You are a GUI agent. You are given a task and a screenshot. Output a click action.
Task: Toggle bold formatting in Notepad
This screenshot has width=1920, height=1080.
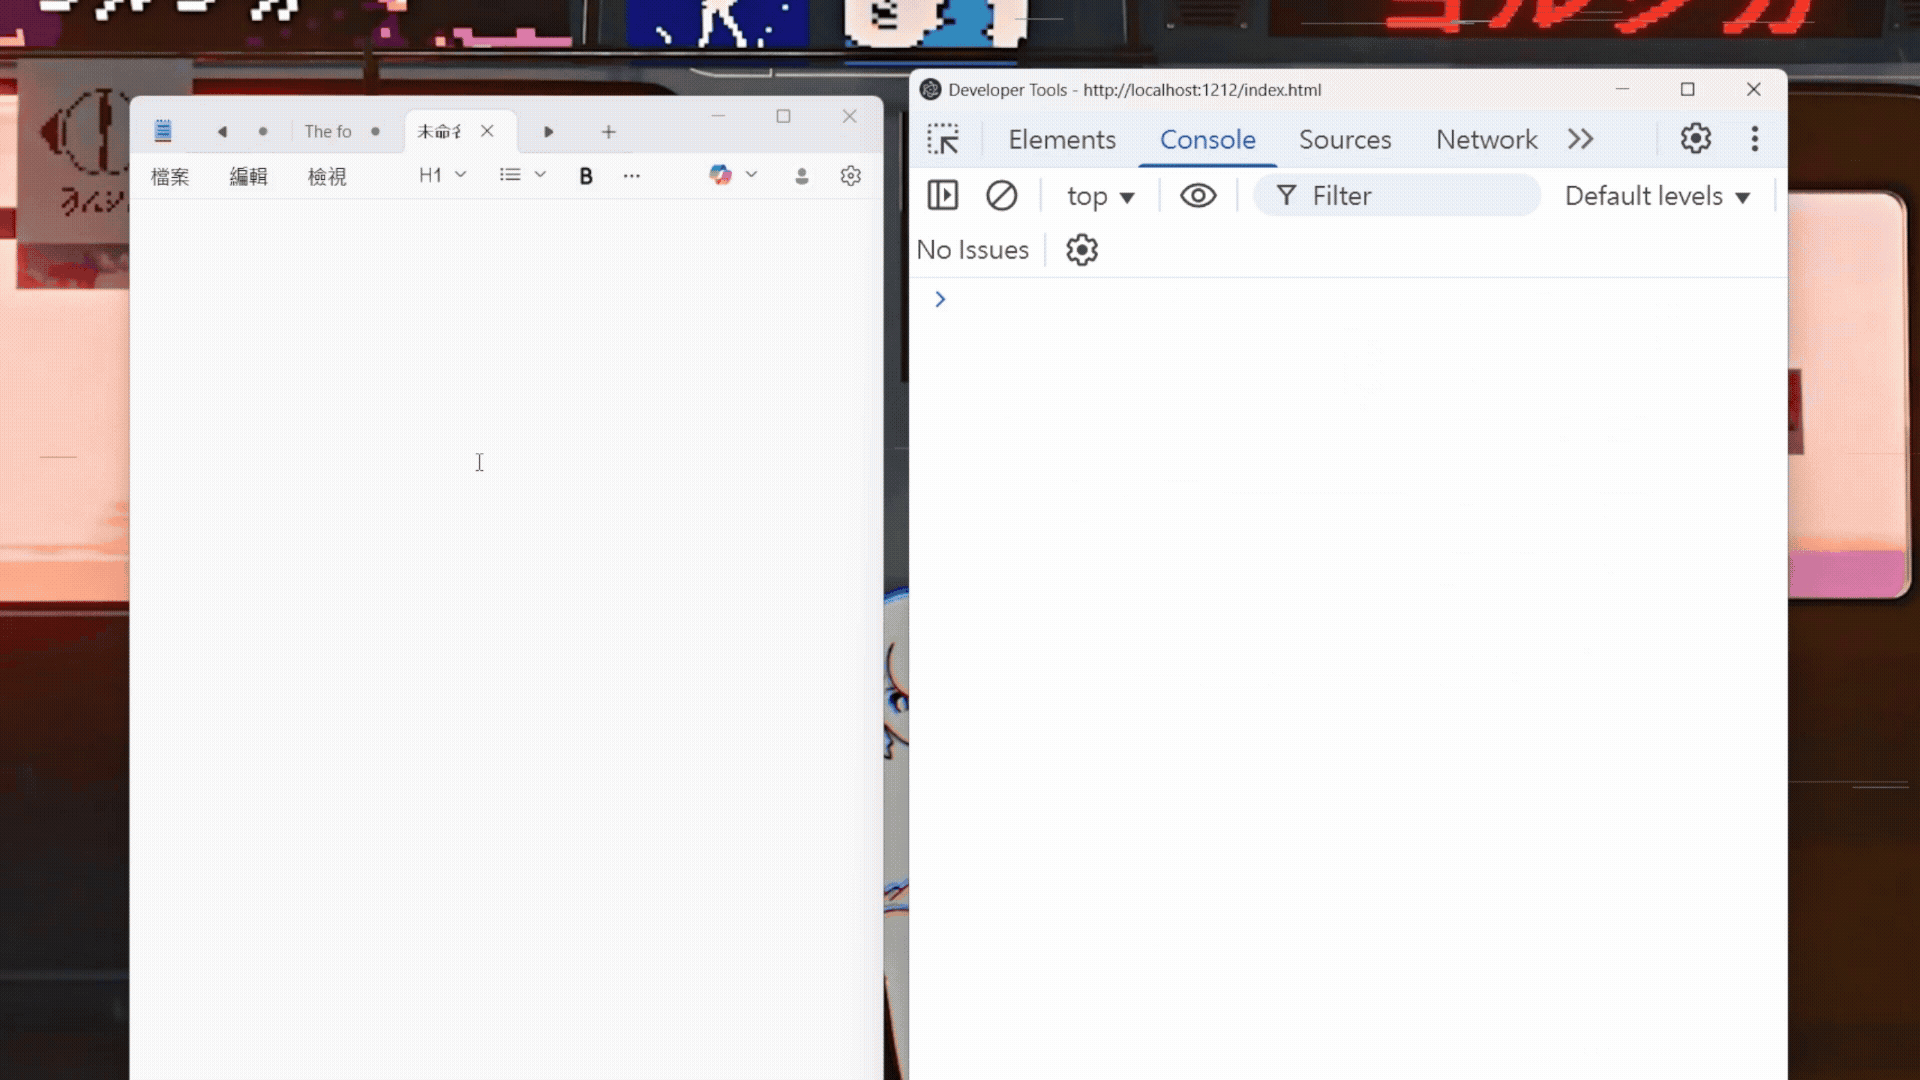click(586, 176)
